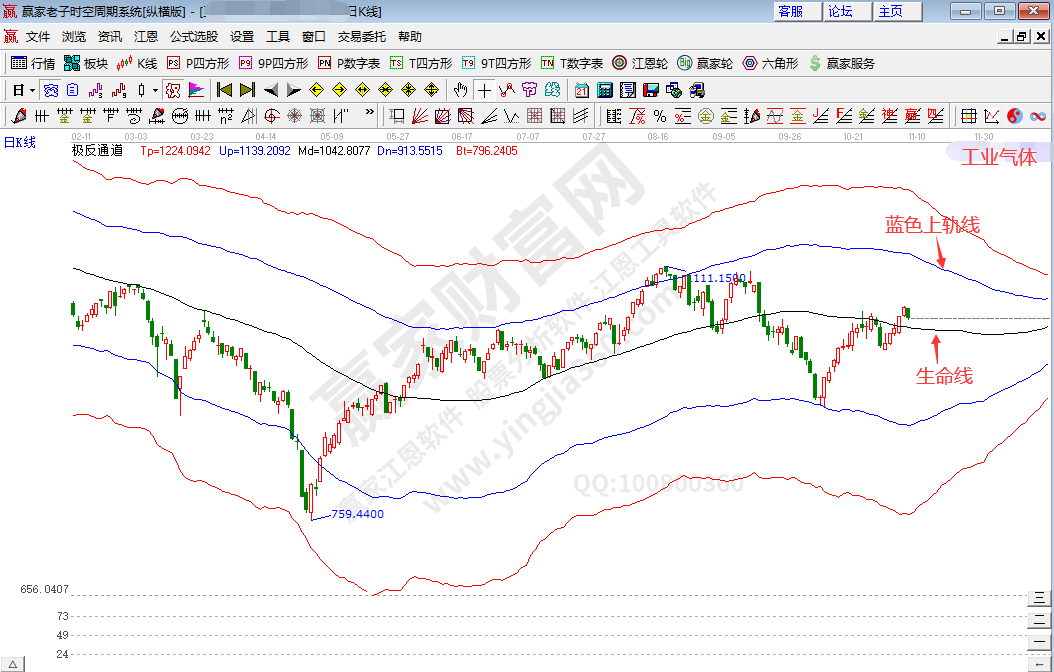Toggle the infinity symbol tool
Viewport: 1054px width, 672px height.
coord(1037,116)
